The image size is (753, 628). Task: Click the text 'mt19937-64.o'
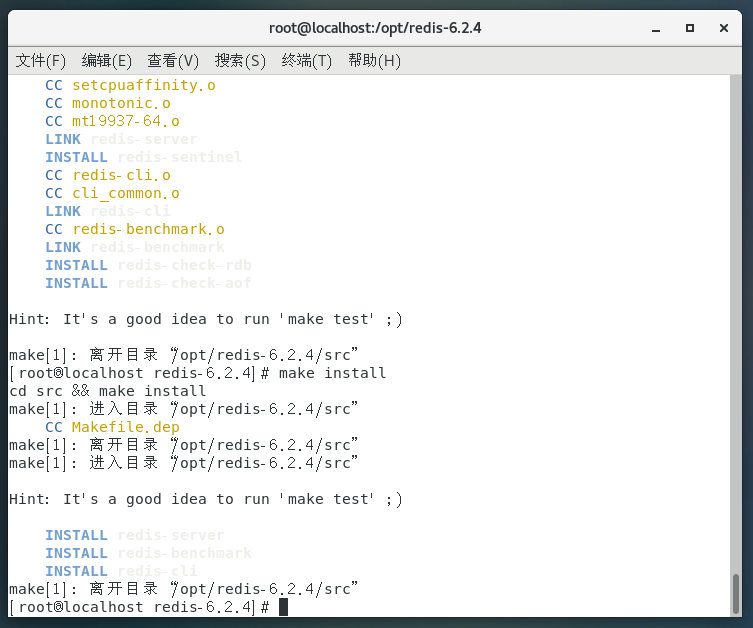(126, 121)
